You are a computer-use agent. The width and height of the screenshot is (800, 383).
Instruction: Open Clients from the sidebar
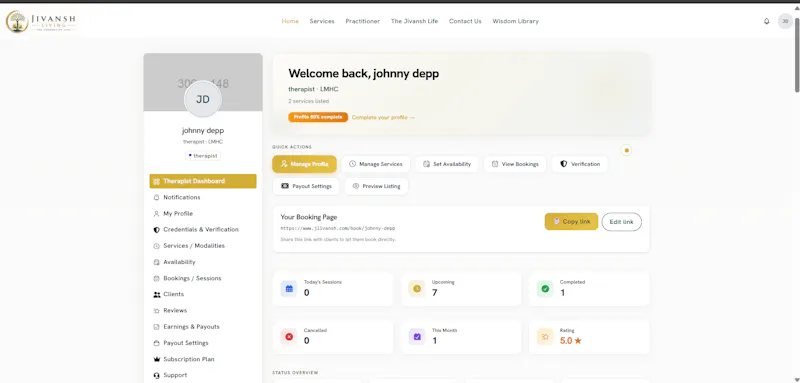coord(203,294)
